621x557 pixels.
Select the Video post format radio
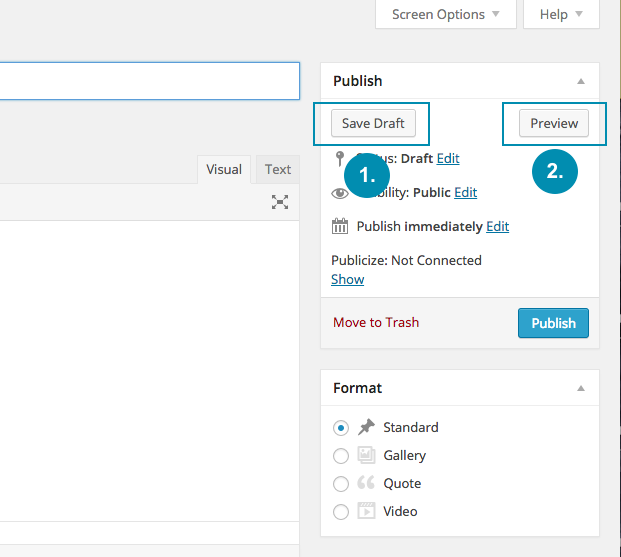341,511
